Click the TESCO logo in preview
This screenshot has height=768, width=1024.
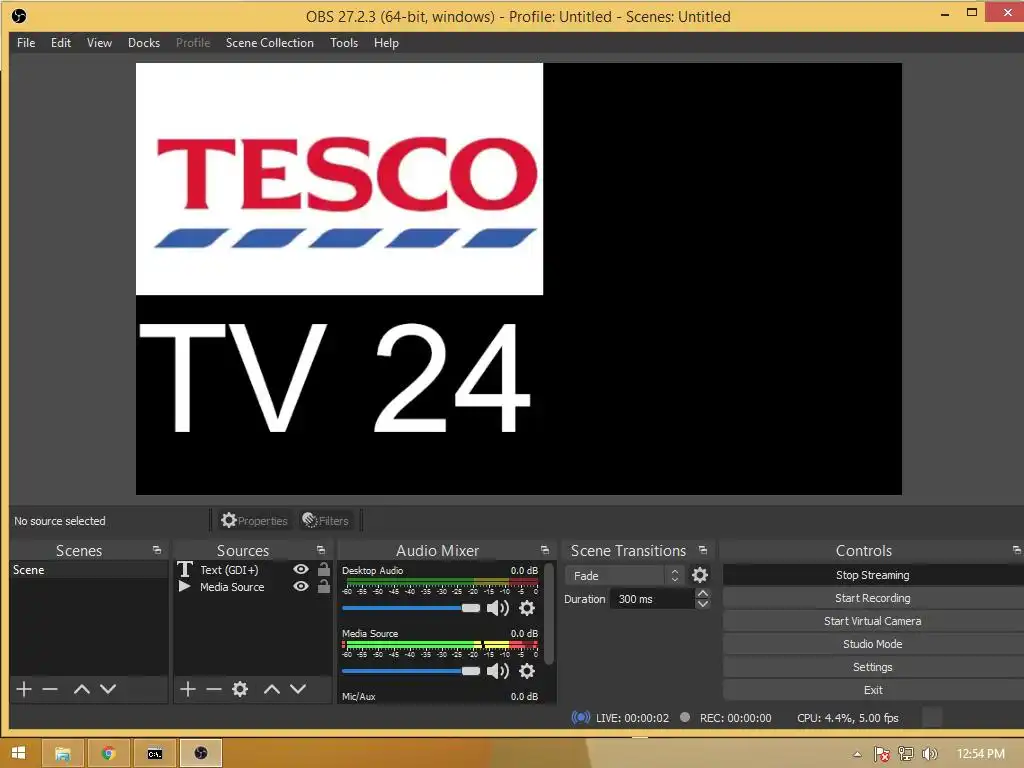(339, 179)
